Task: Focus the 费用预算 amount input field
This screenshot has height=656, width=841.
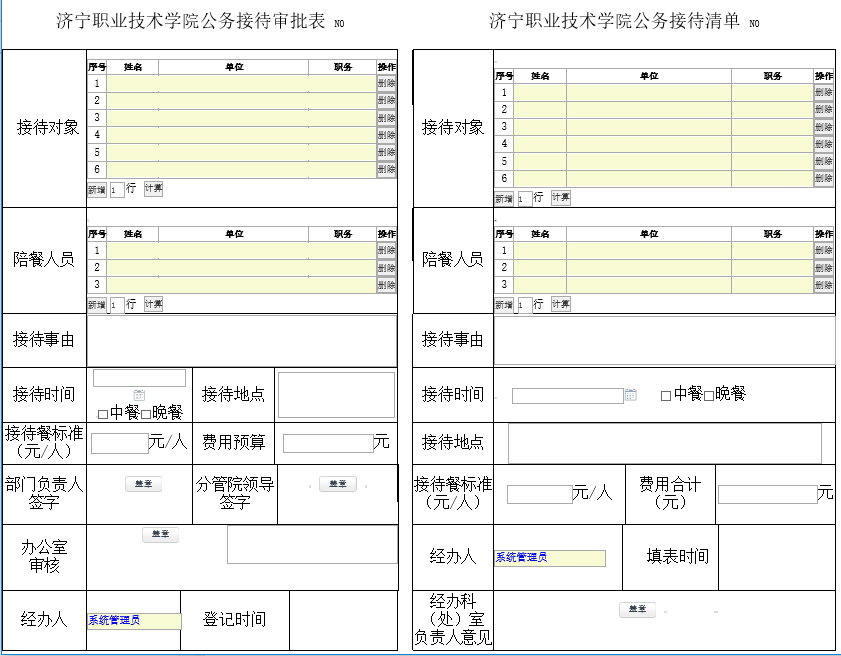Action: tap(328, 443)
